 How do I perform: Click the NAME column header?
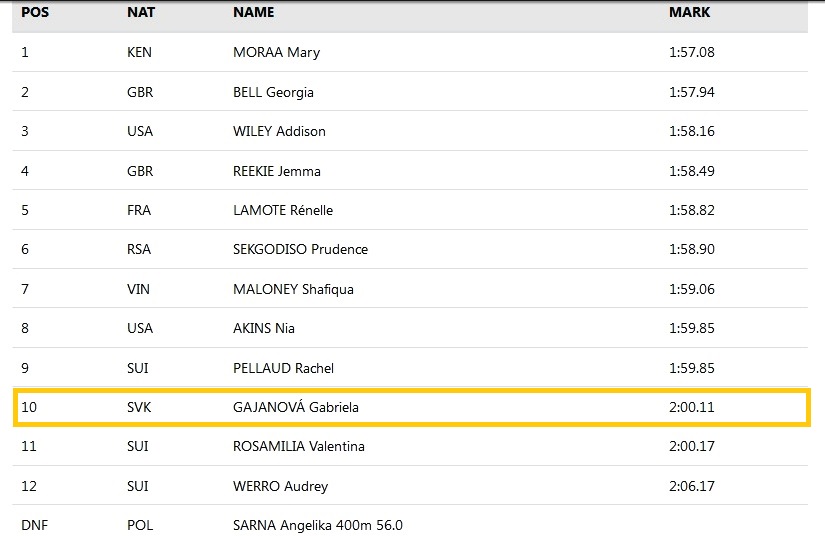click(254, 12)
